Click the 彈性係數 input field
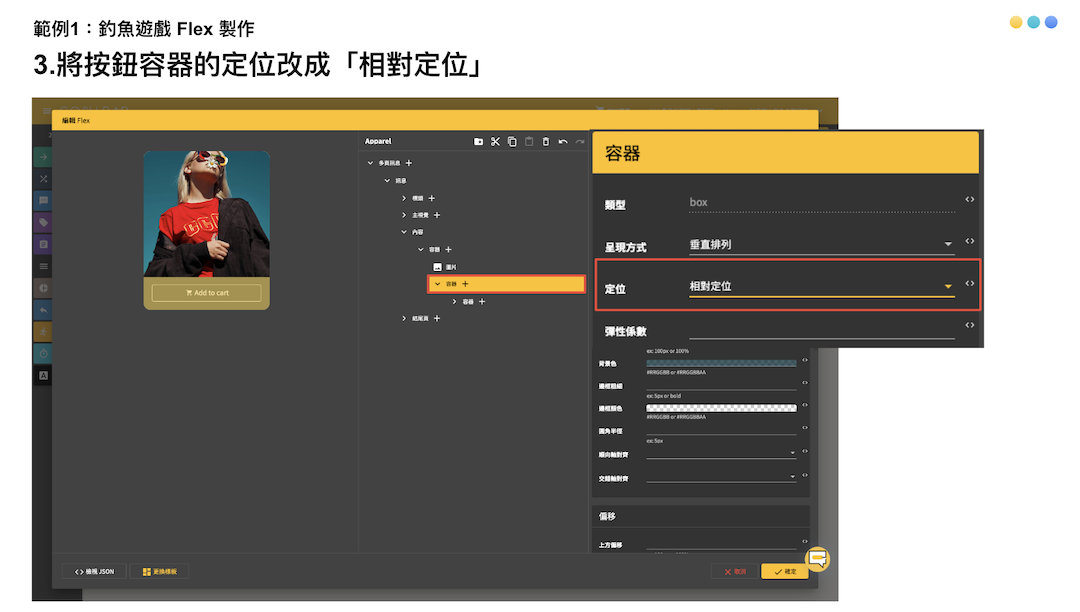The height and width of the screenshot is (612, 1080). [822, 329]
